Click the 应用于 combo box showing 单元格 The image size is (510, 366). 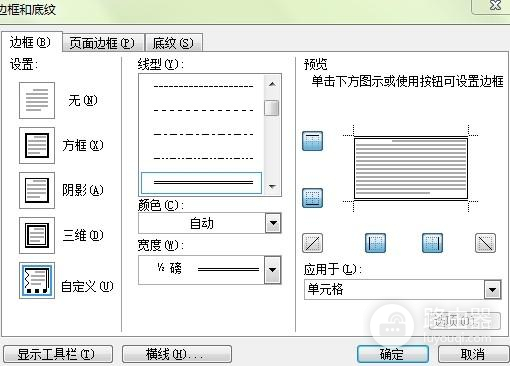(x=403, y=290)
